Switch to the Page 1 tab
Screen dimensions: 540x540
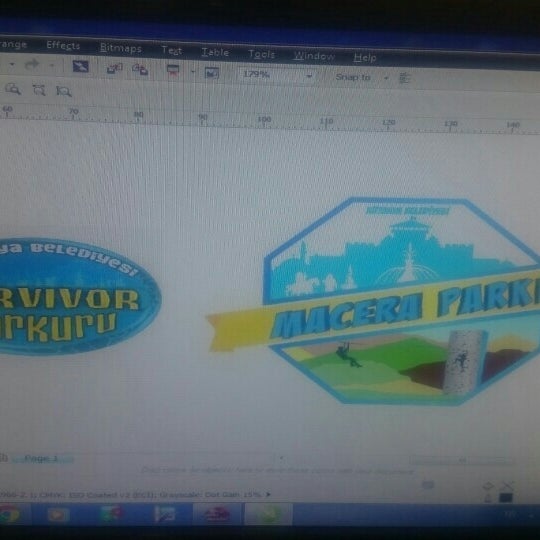click(x=42, y=459)
